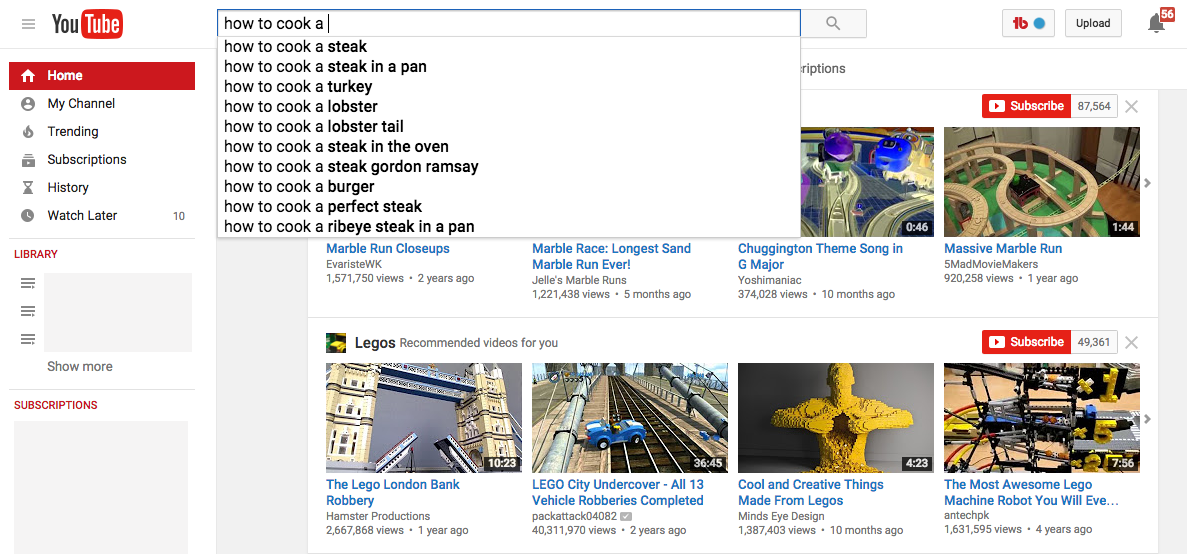Viewport: 1187px width, 554px height.
Task: Expand the library with Show more
Action: coord(79,366)
